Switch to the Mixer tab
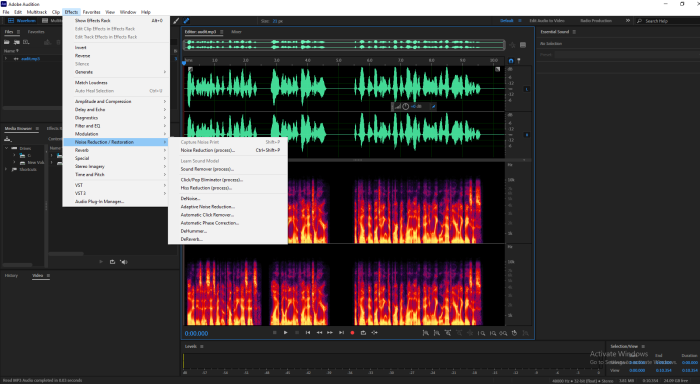 (x=236, y=32)
